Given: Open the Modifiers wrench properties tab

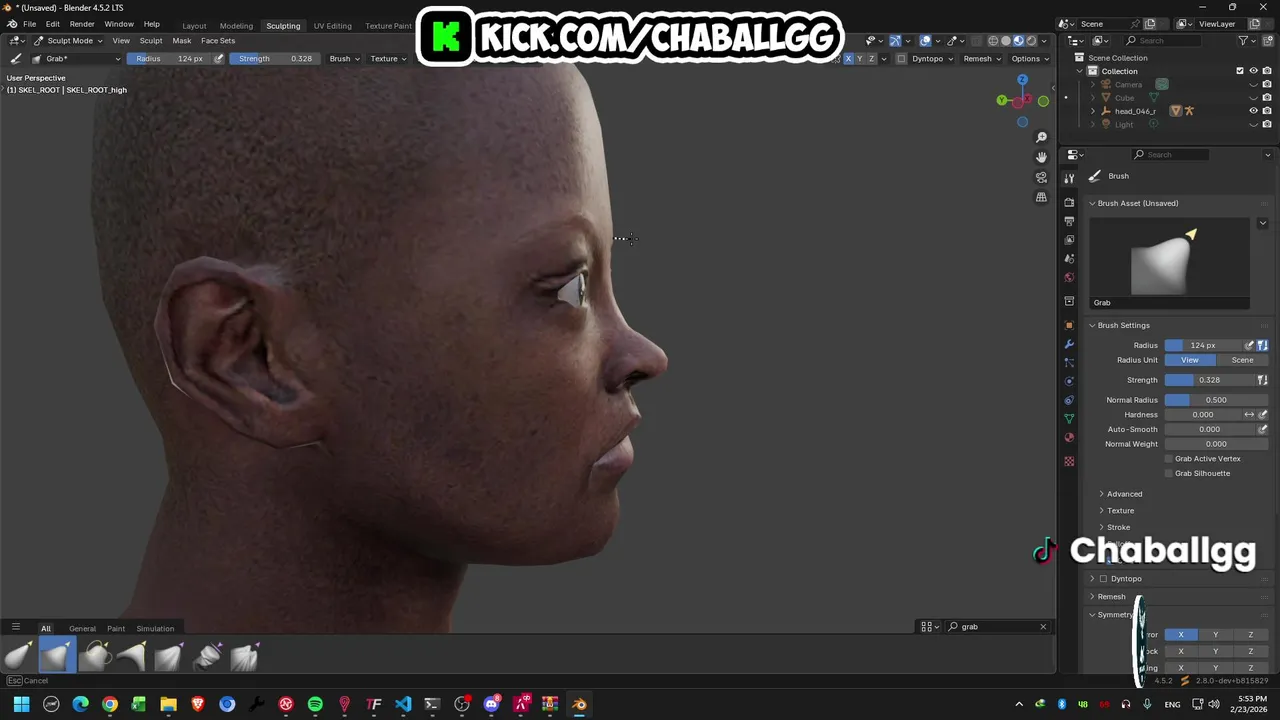Looking at the screenshot, I should 1069,344.
